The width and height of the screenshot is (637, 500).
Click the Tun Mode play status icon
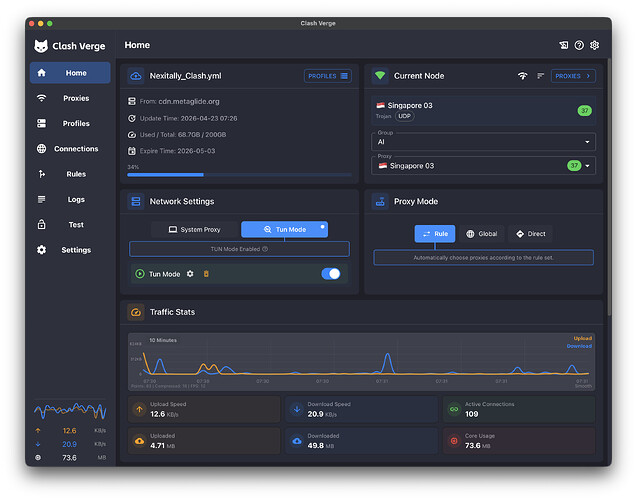coord(140,274)
